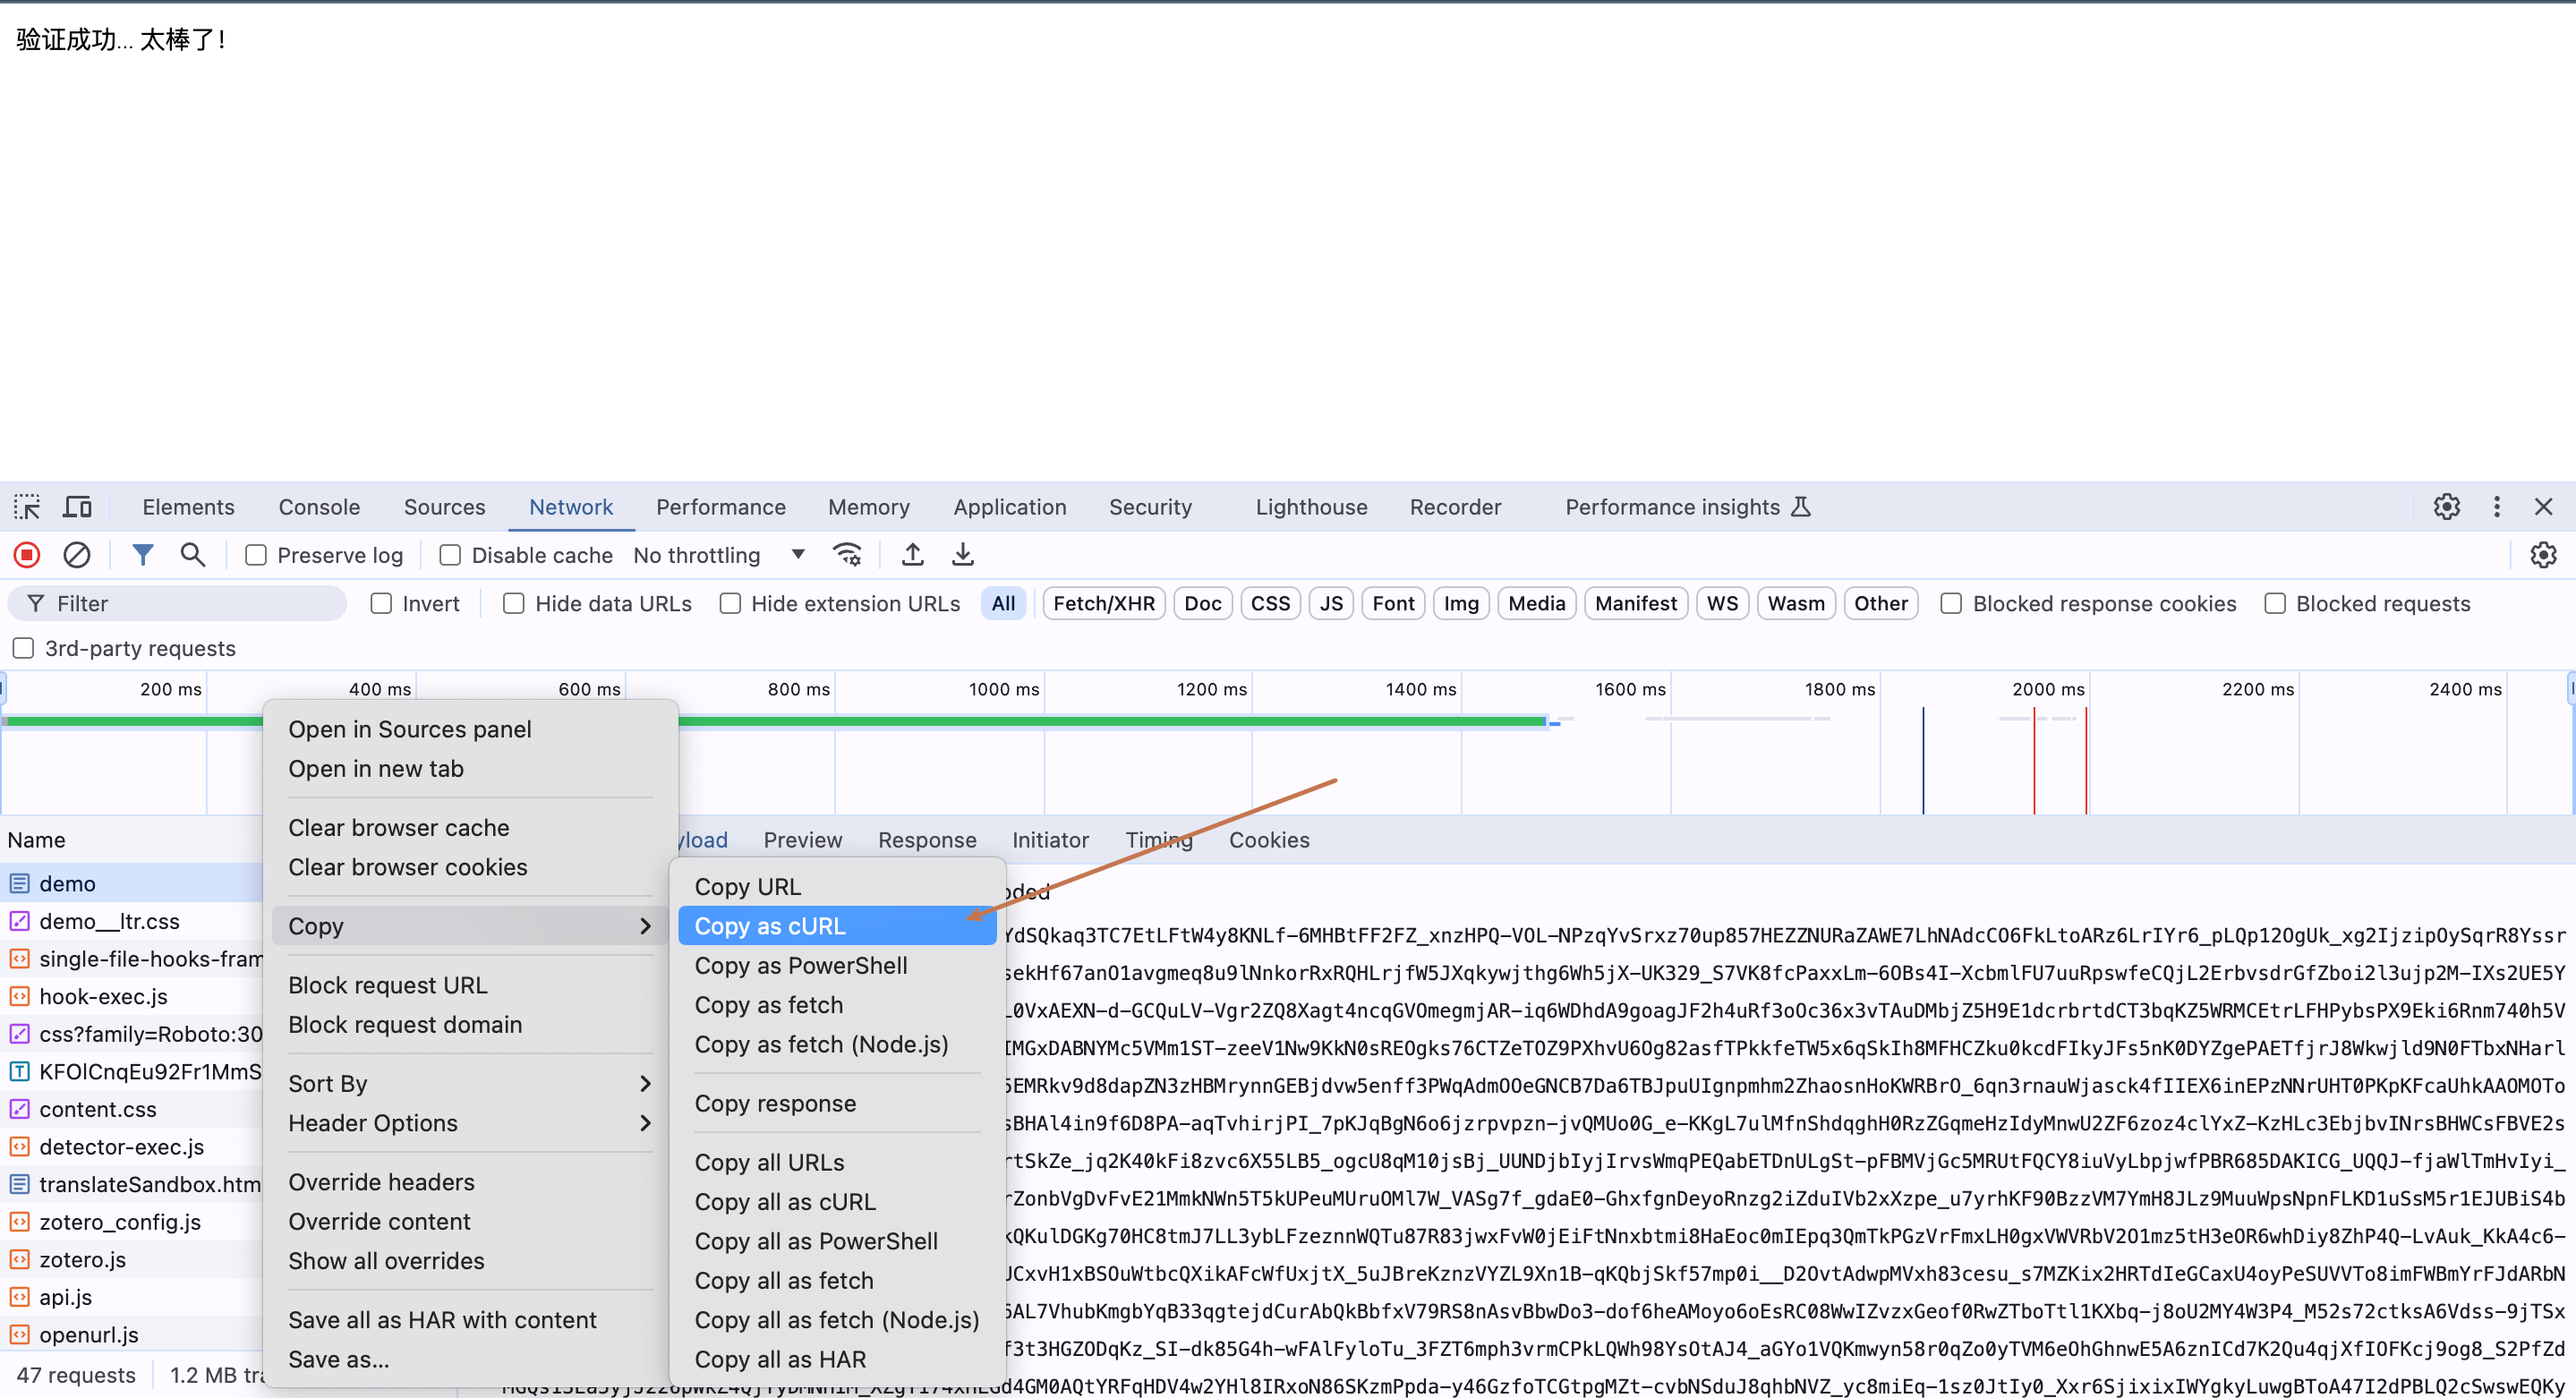Enable the Disable cache checkbox
2576x1398 pixels.
point(451,555)
